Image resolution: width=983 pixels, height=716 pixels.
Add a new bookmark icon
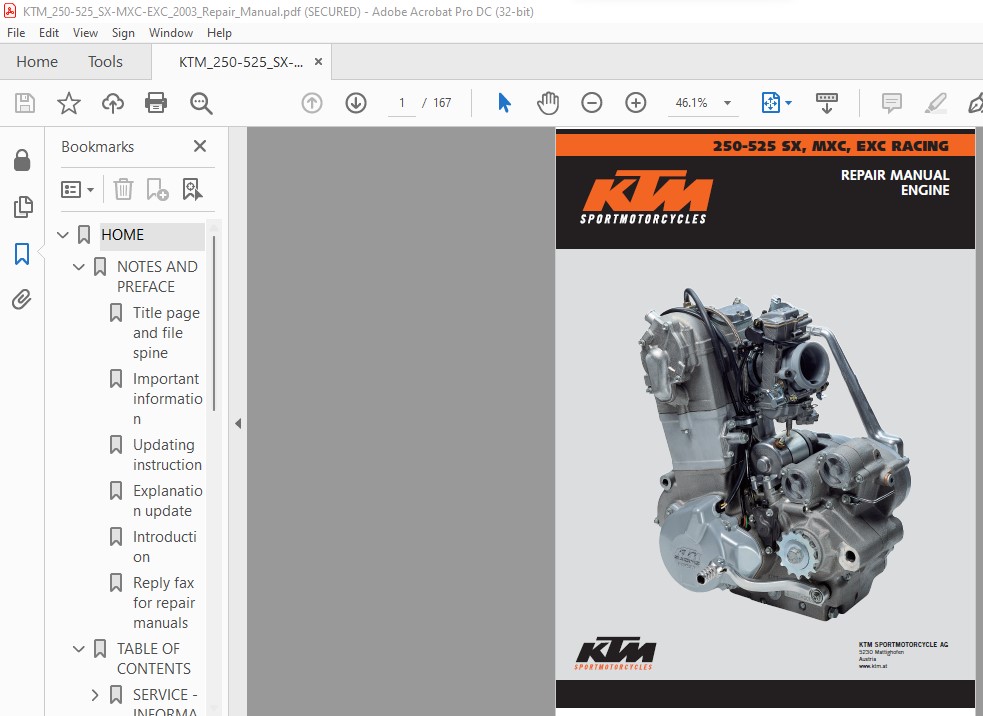pyautogui.click(x=157, y=189)
